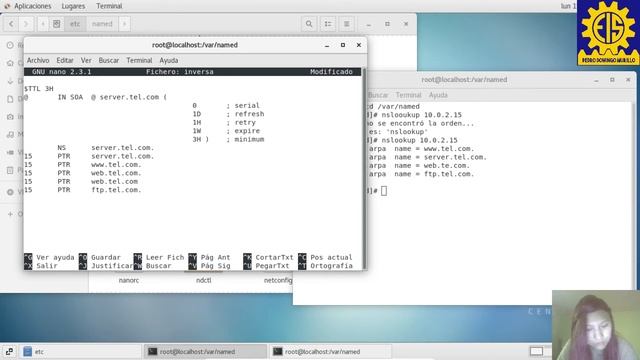Open Ayuda menu in the background terminal
The image size is (640, 360).
point(438,95)
